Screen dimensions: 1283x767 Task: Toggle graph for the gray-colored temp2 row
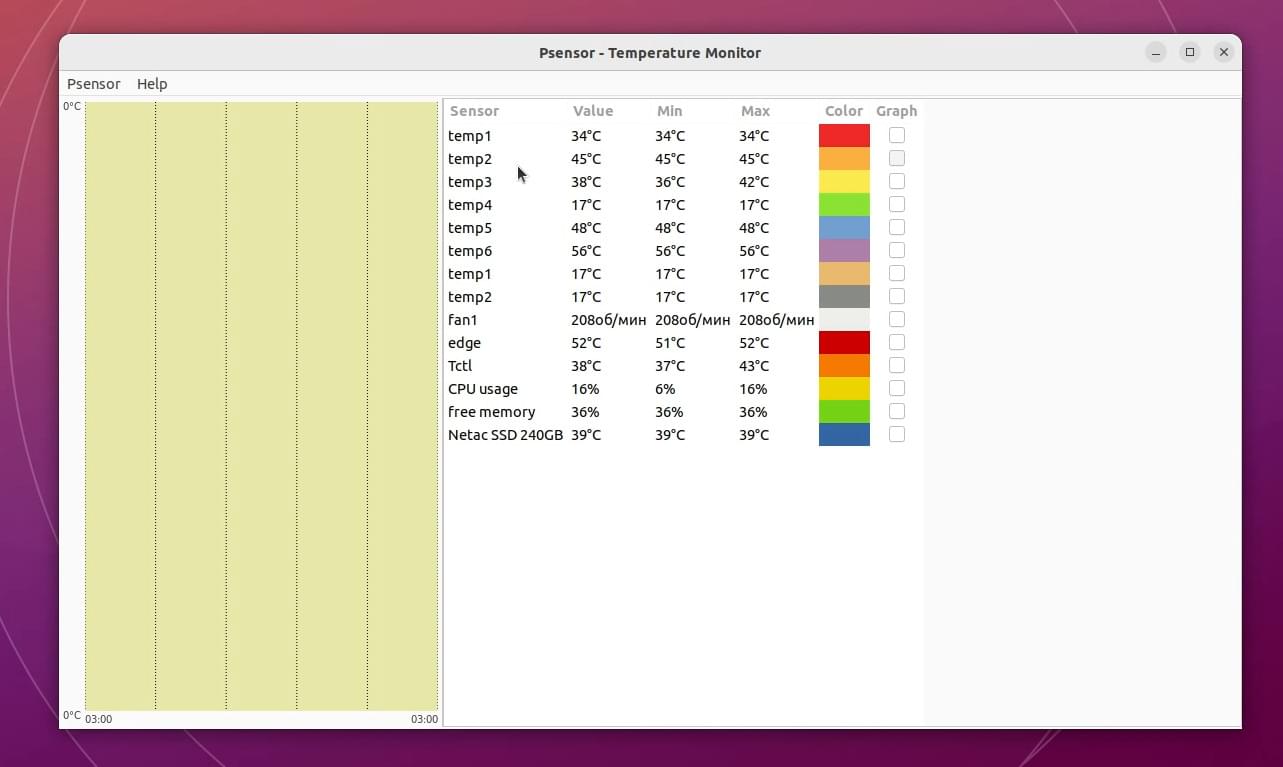(x=897, y=296)
